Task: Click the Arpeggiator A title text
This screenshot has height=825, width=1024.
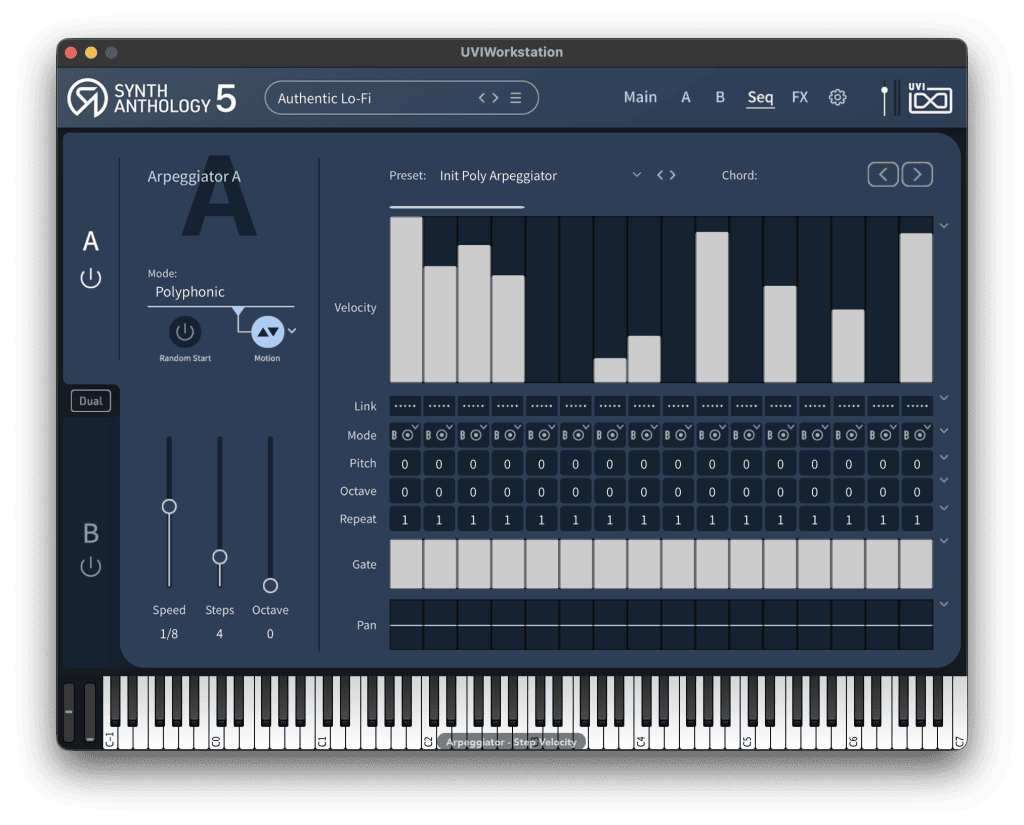Action: (x=194, y=176)
